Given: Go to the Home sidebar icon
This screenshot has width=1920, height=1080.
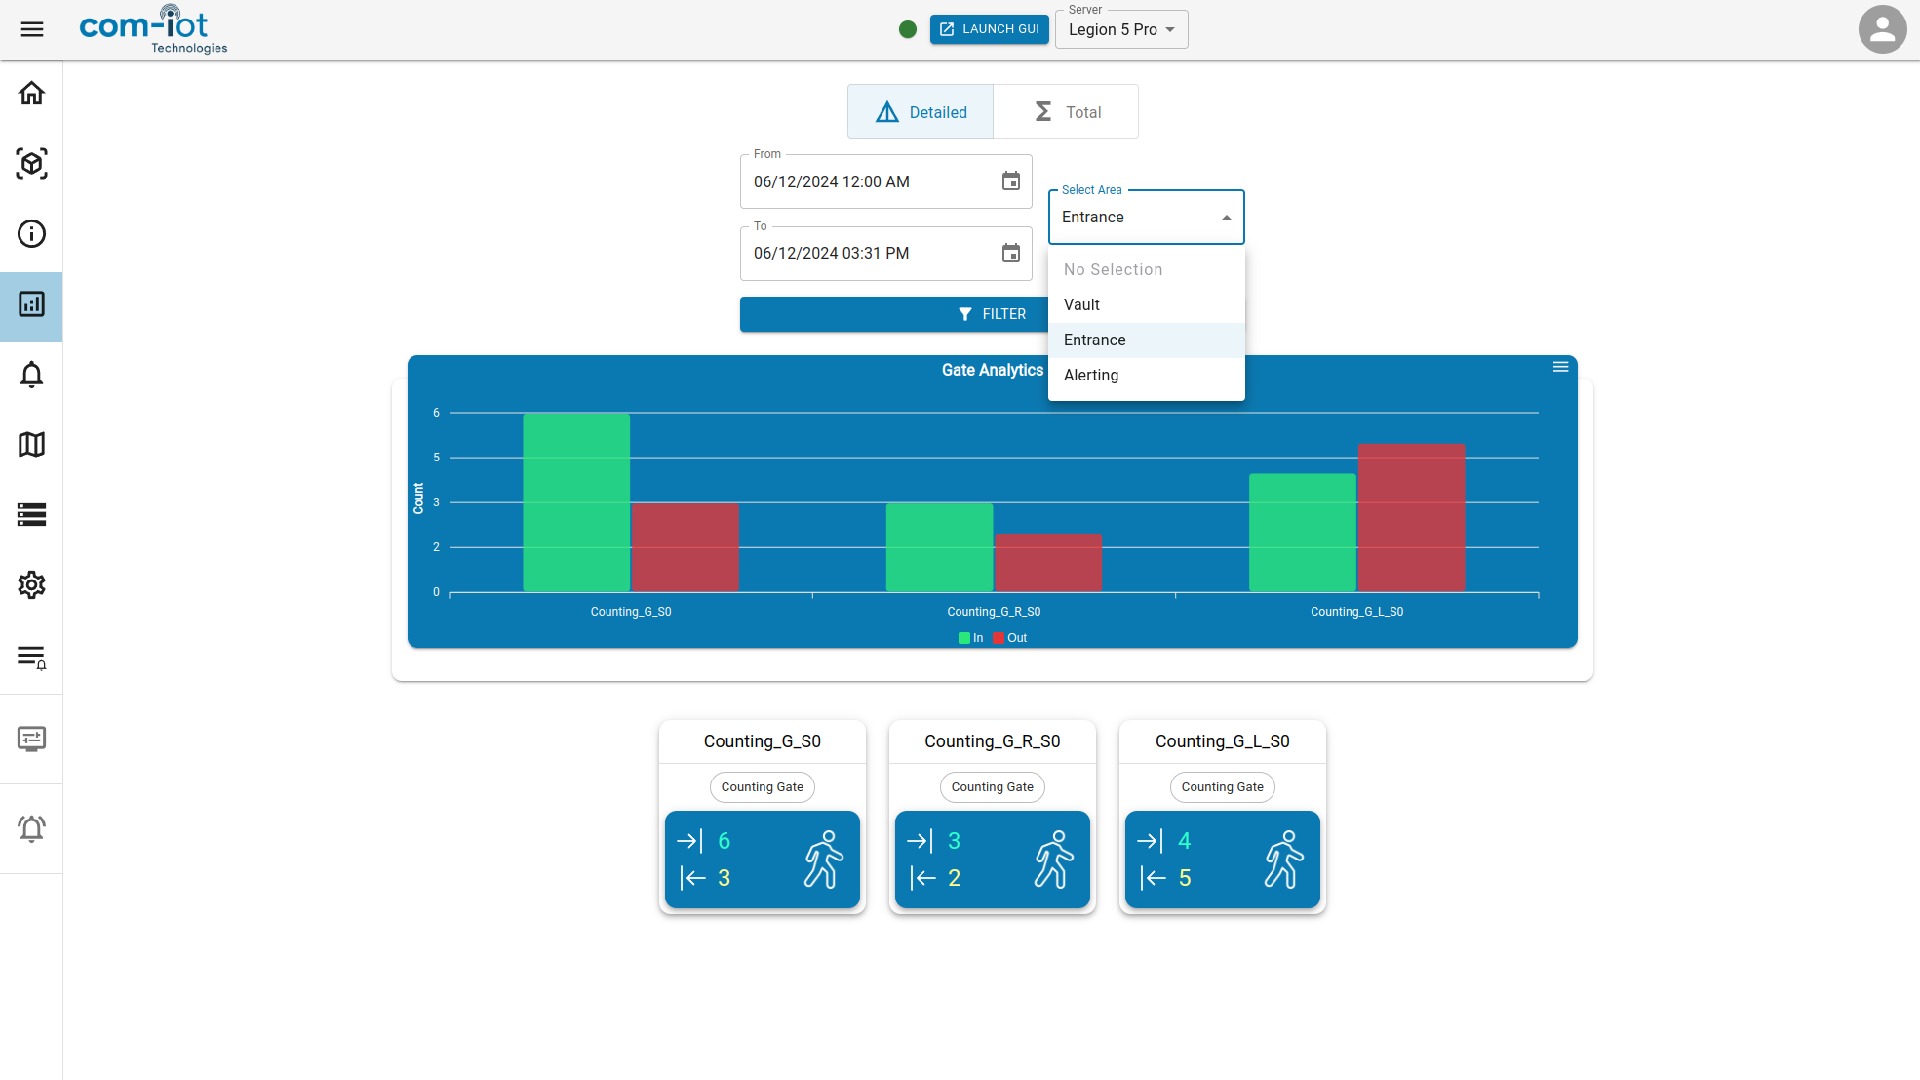Looking at the screenshot, I should 32,93.
